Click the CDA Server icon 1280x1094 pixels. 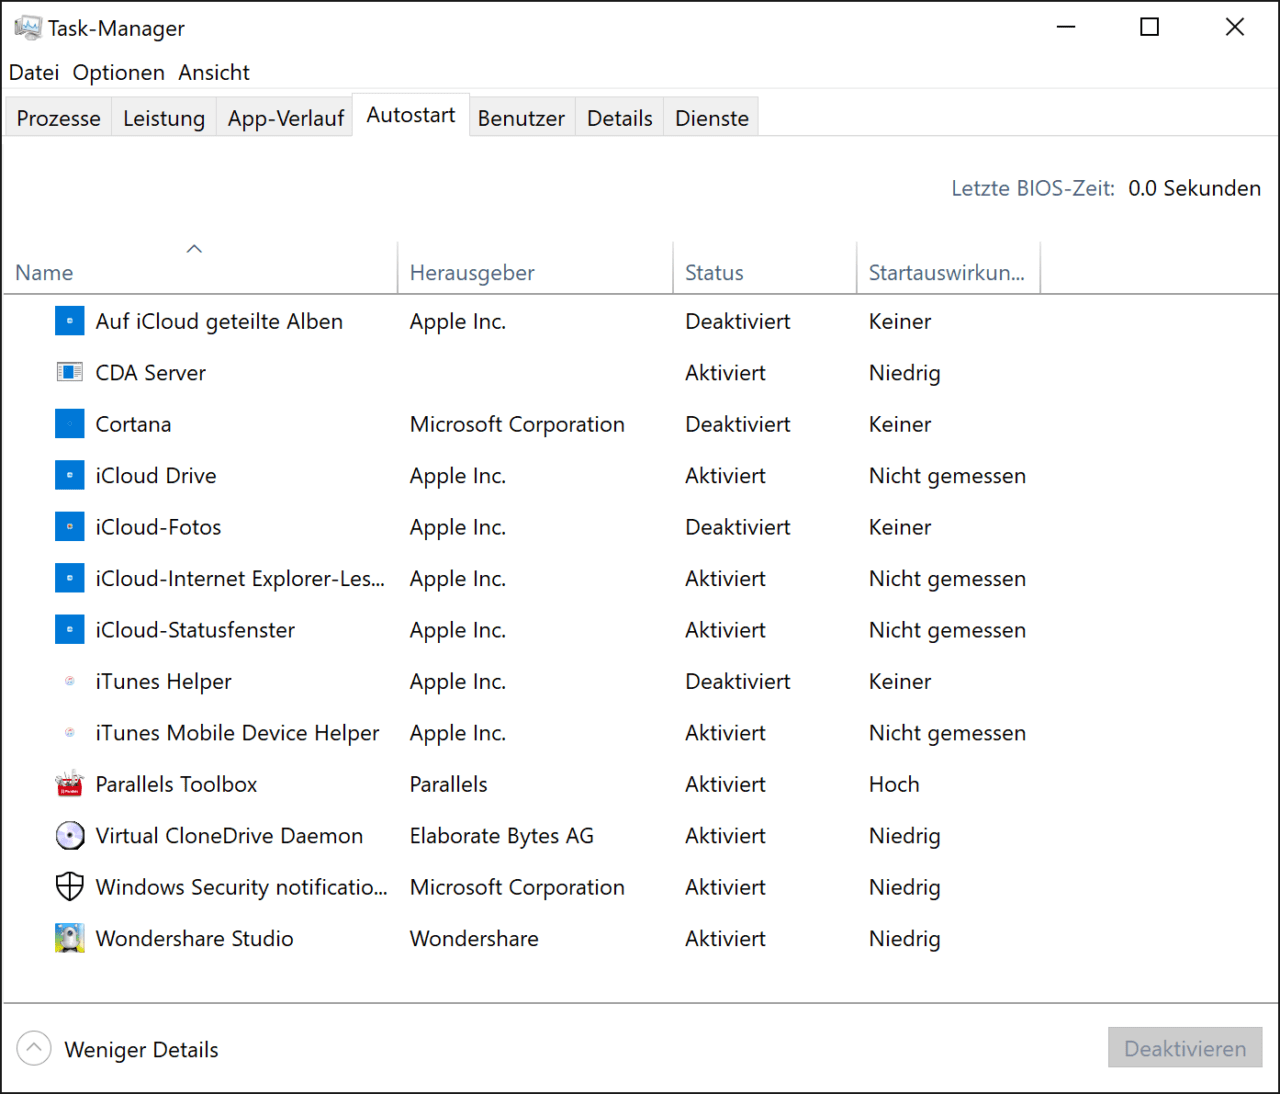pyautogui.click(x=69, y=372)
